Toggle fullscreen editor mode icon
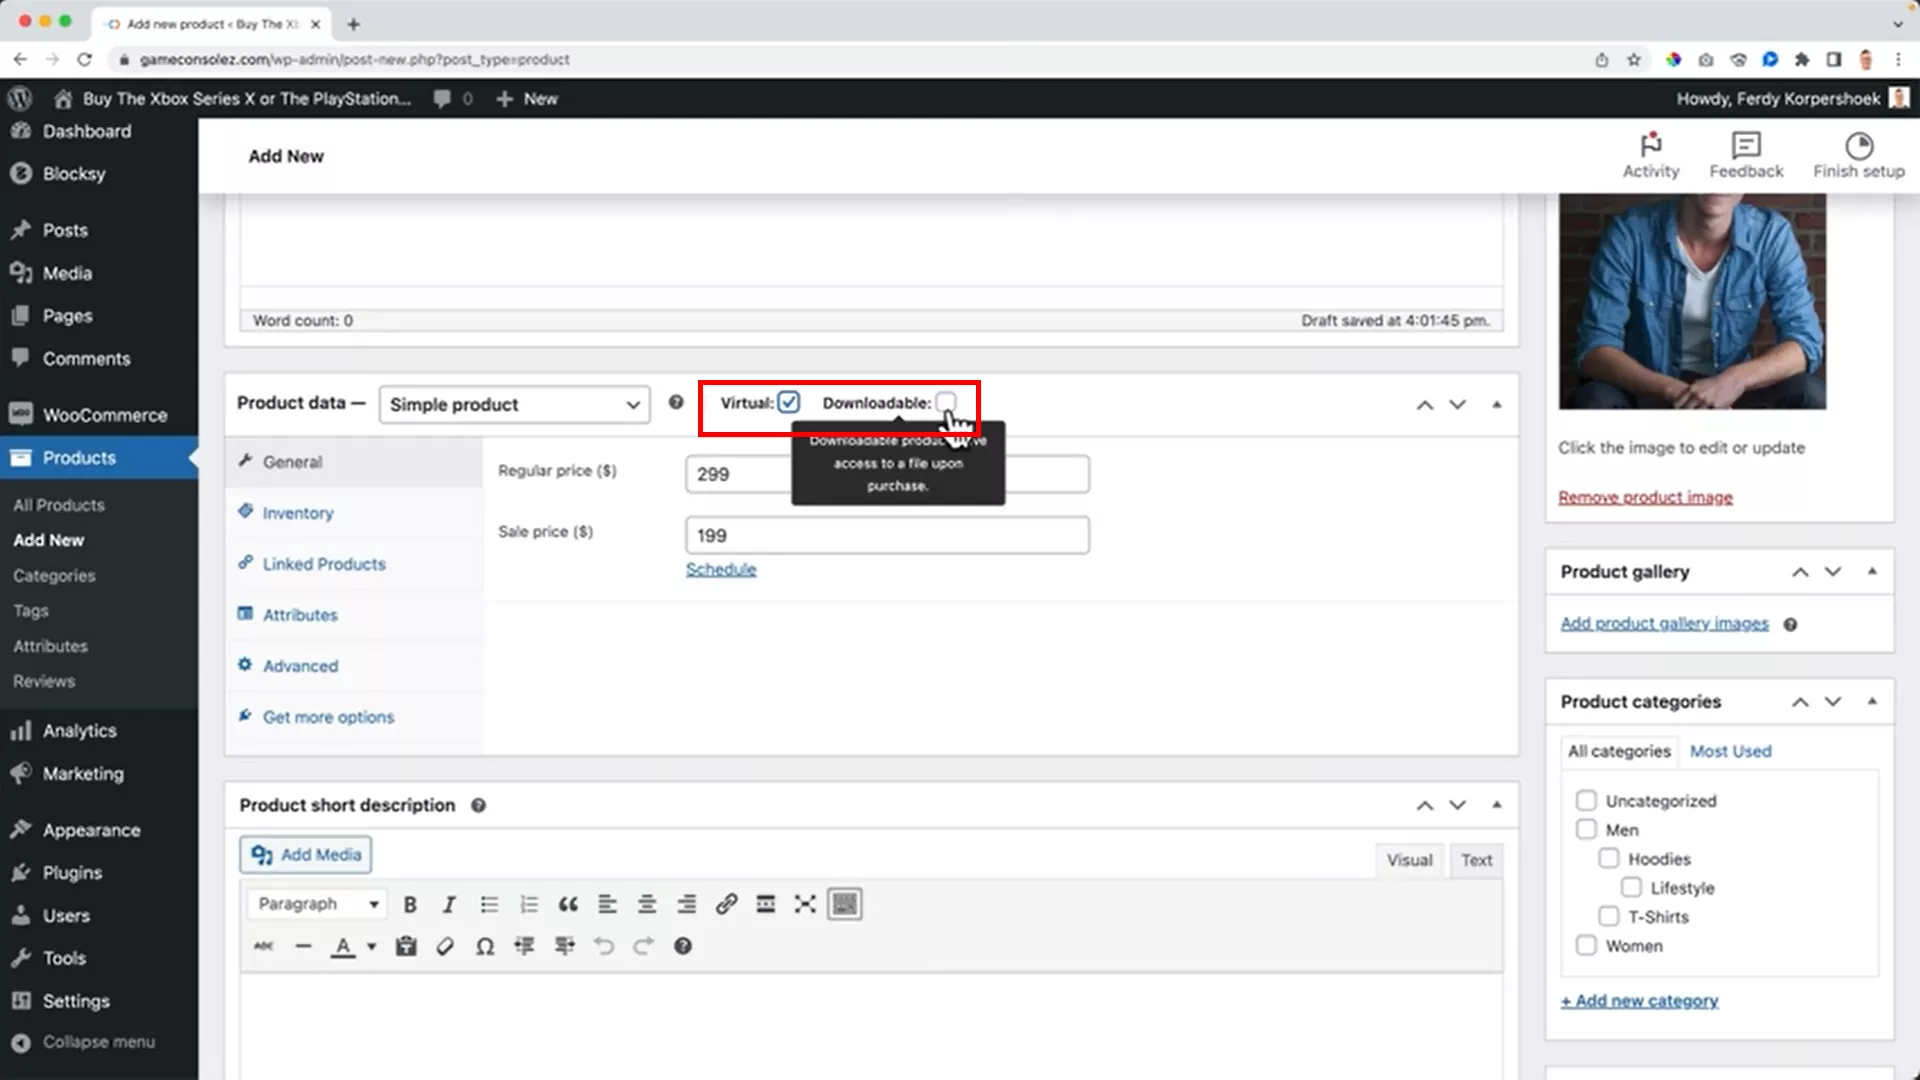 [805, 904]
